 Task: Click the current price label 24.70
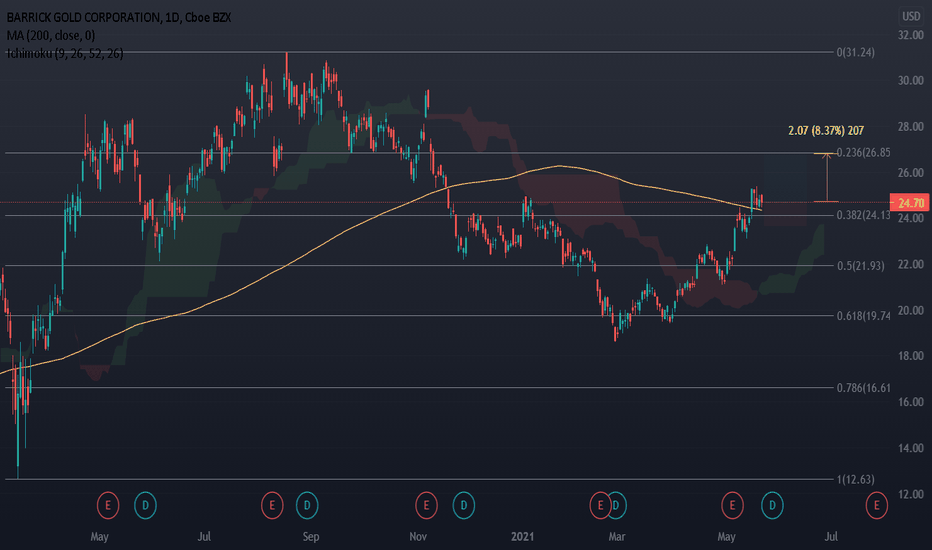[910, 203]
